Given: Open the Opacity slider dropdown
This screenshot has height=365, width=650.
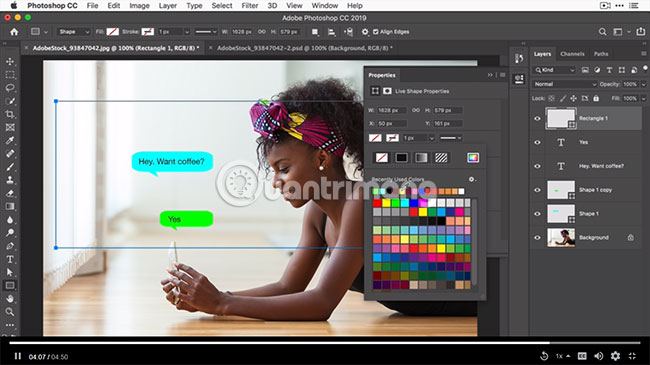Looking at the screenshot, I should point(643,84).
